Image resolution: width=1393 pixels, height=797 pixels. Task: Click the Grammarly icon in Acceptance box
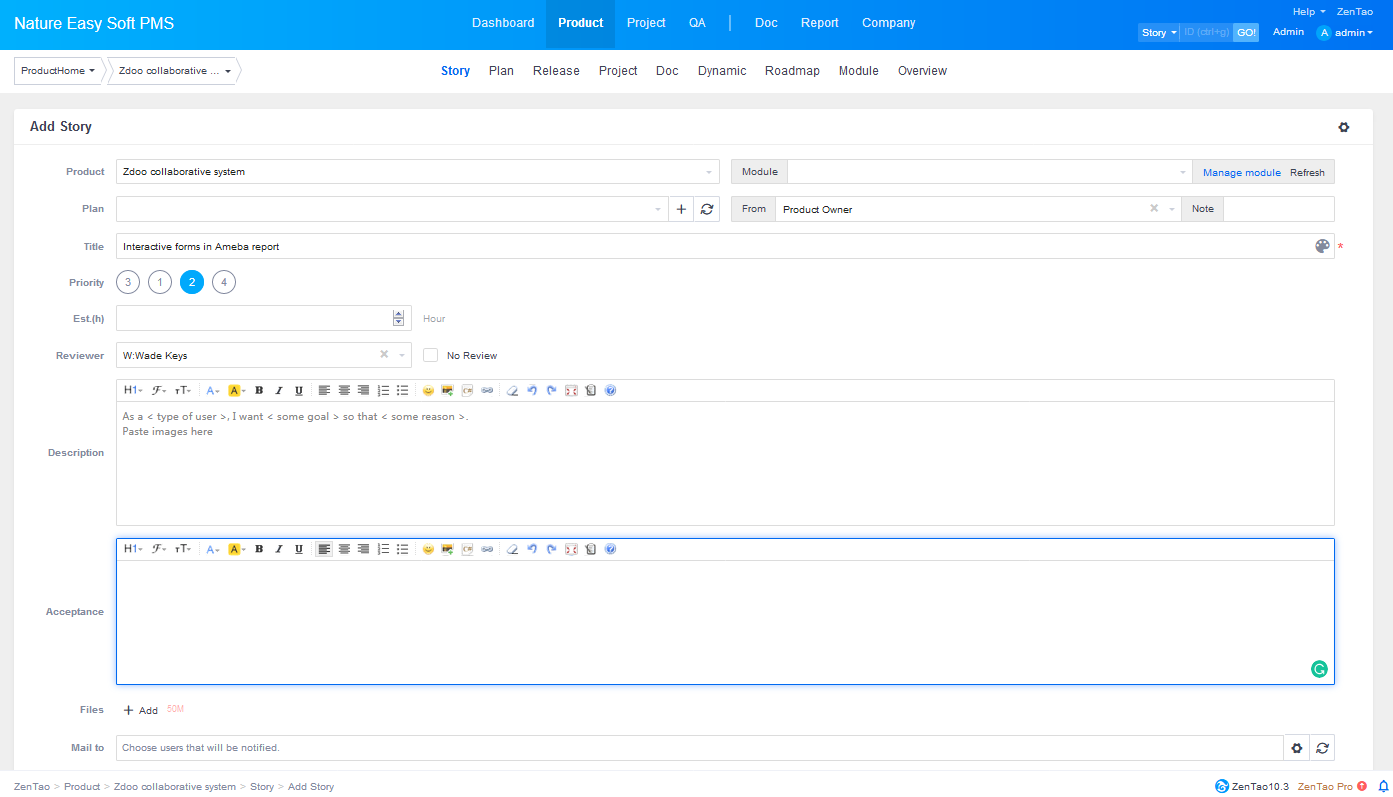[1319, 669]
